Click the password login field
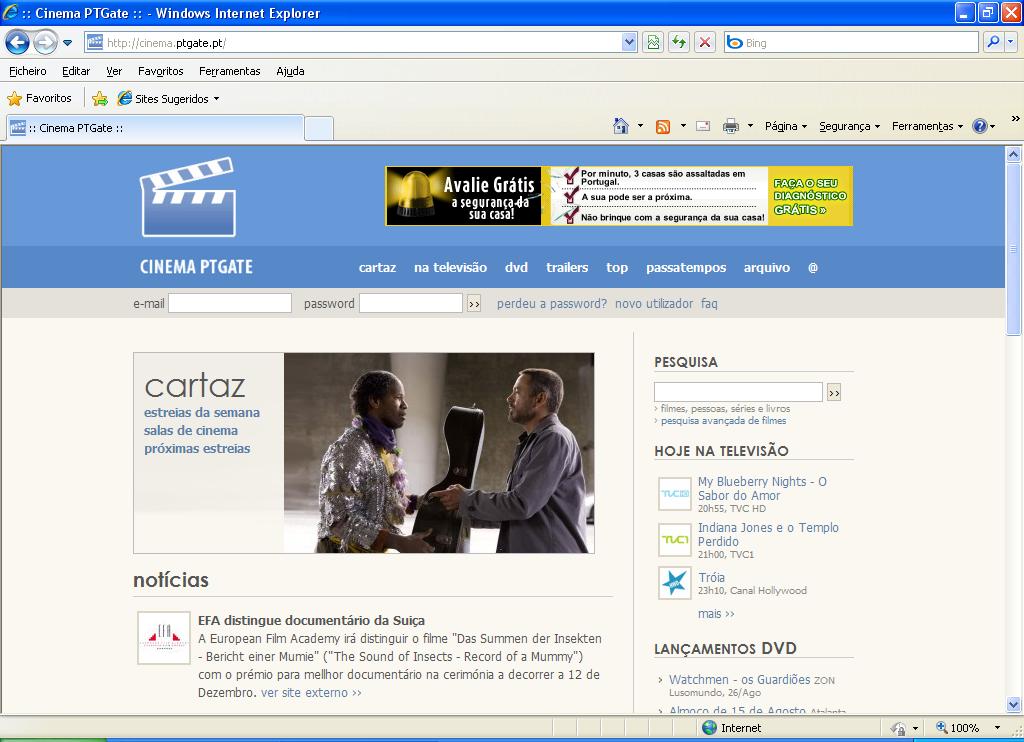1024x742 pixels. pyautogui.click(x=411, y=303)
